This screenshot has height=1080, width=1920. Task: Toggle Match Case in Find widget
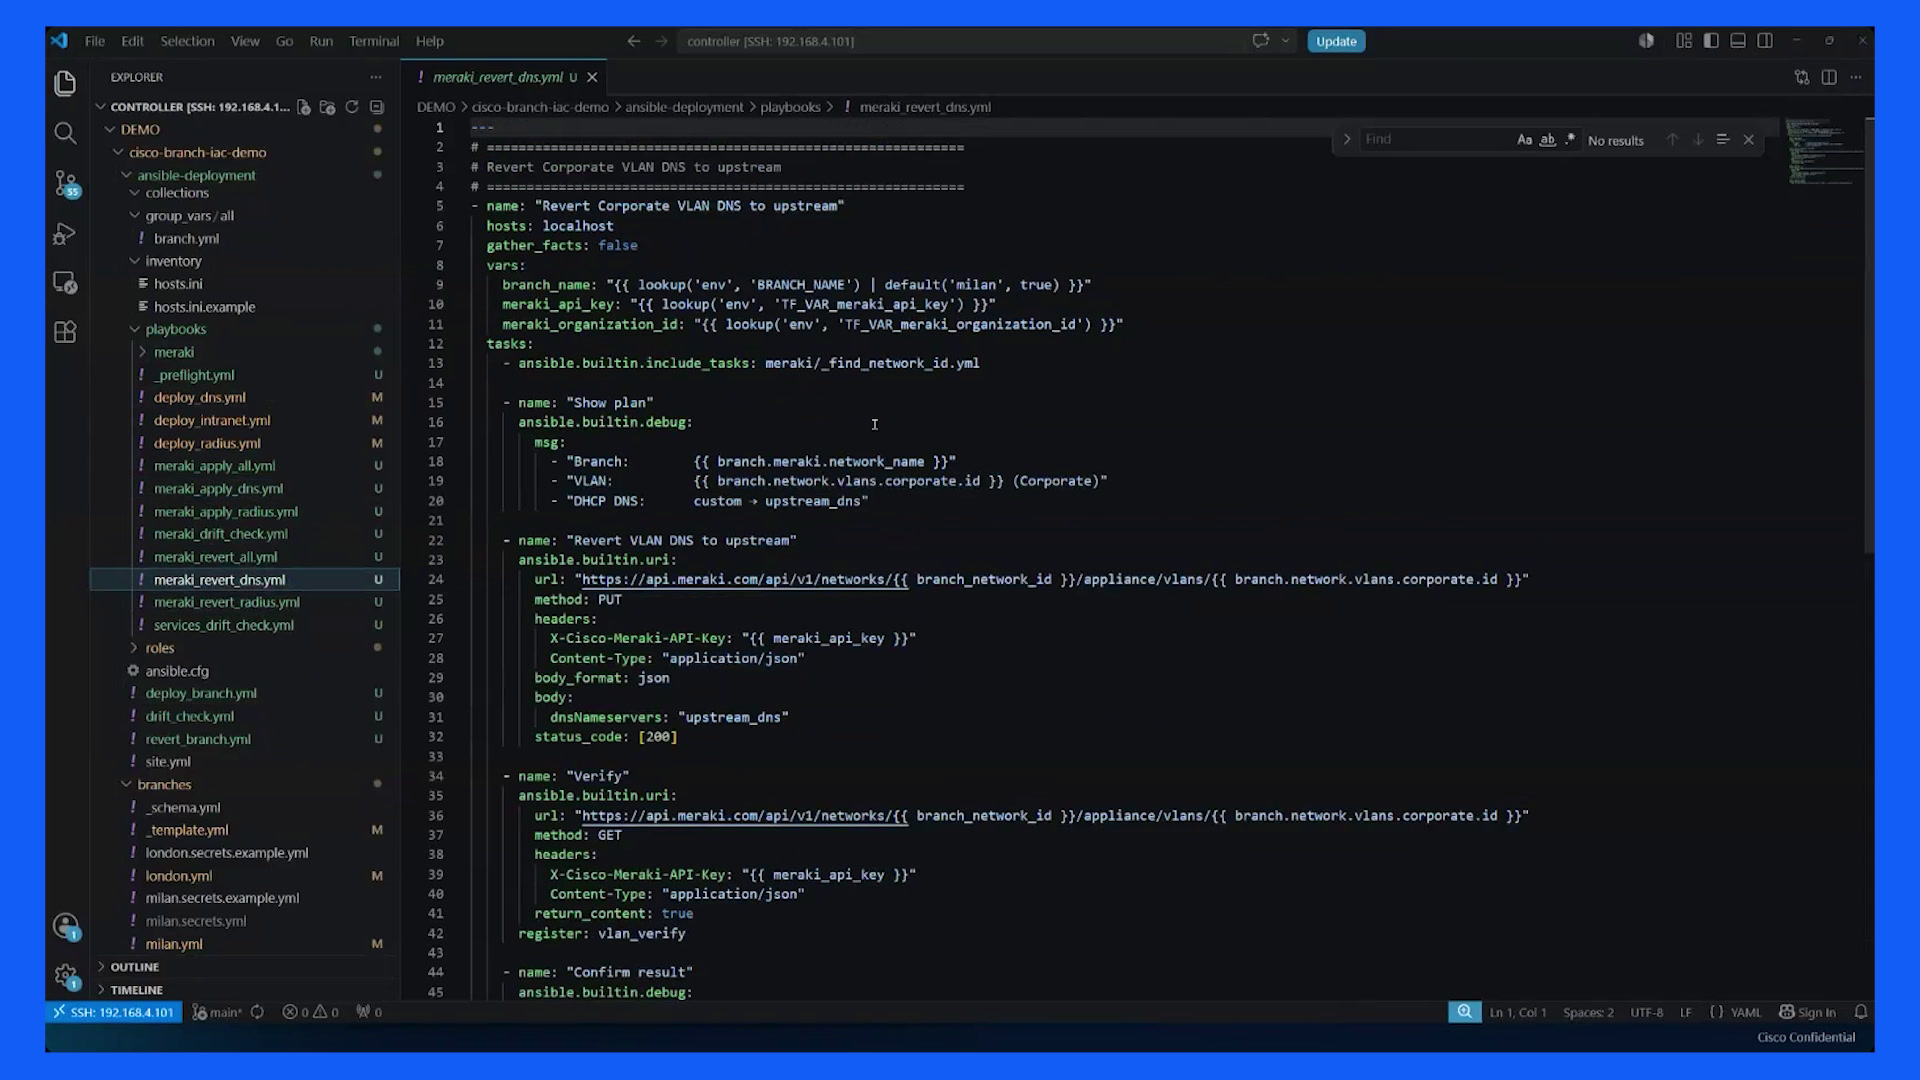pos(1524,140)
